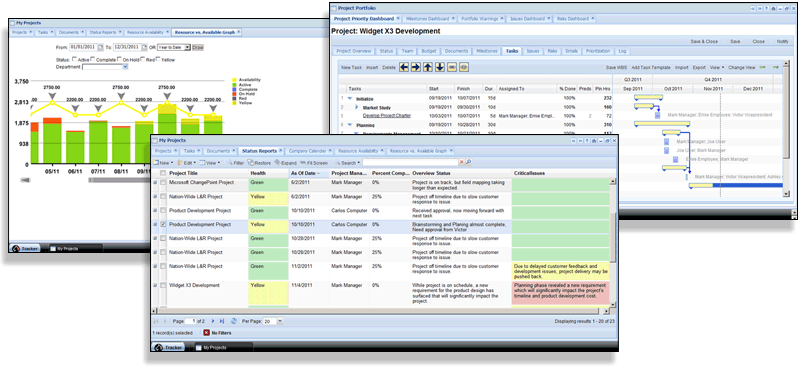
Task: Open the Develop Project Charter task link
Action: pos(386,116)
